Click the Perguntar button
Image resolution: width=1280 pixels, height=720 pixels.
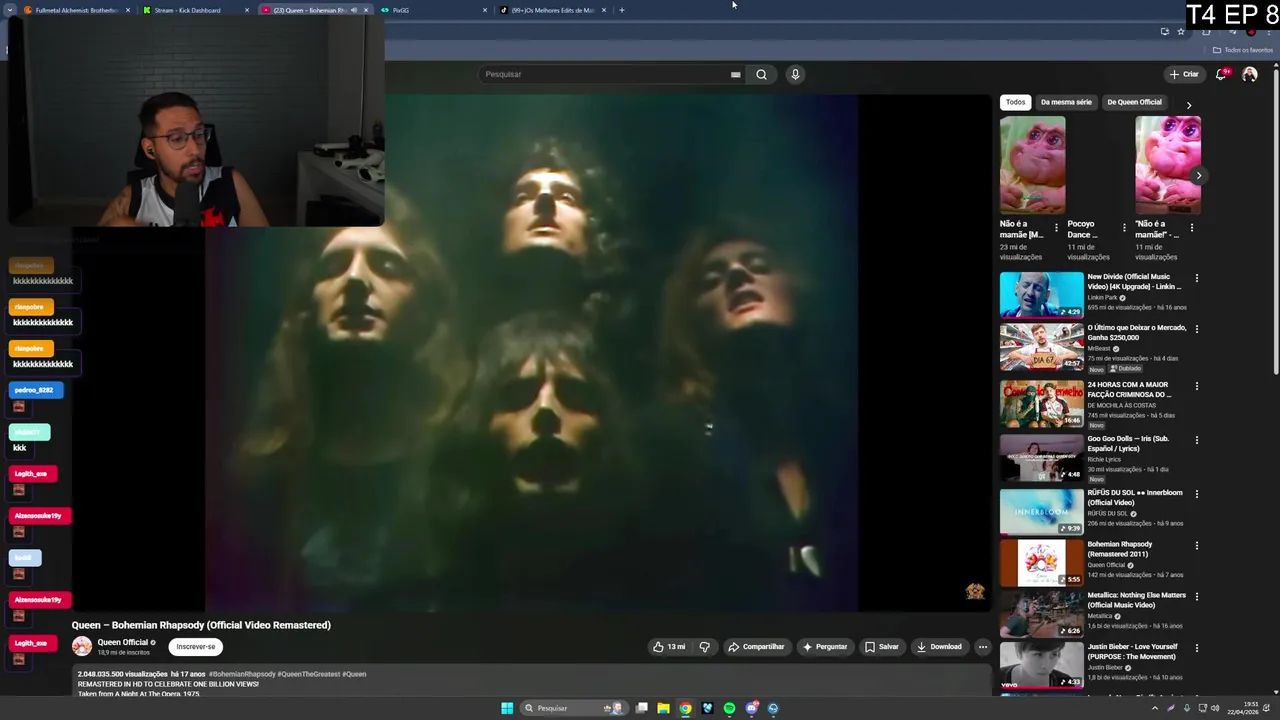[824, 647]
